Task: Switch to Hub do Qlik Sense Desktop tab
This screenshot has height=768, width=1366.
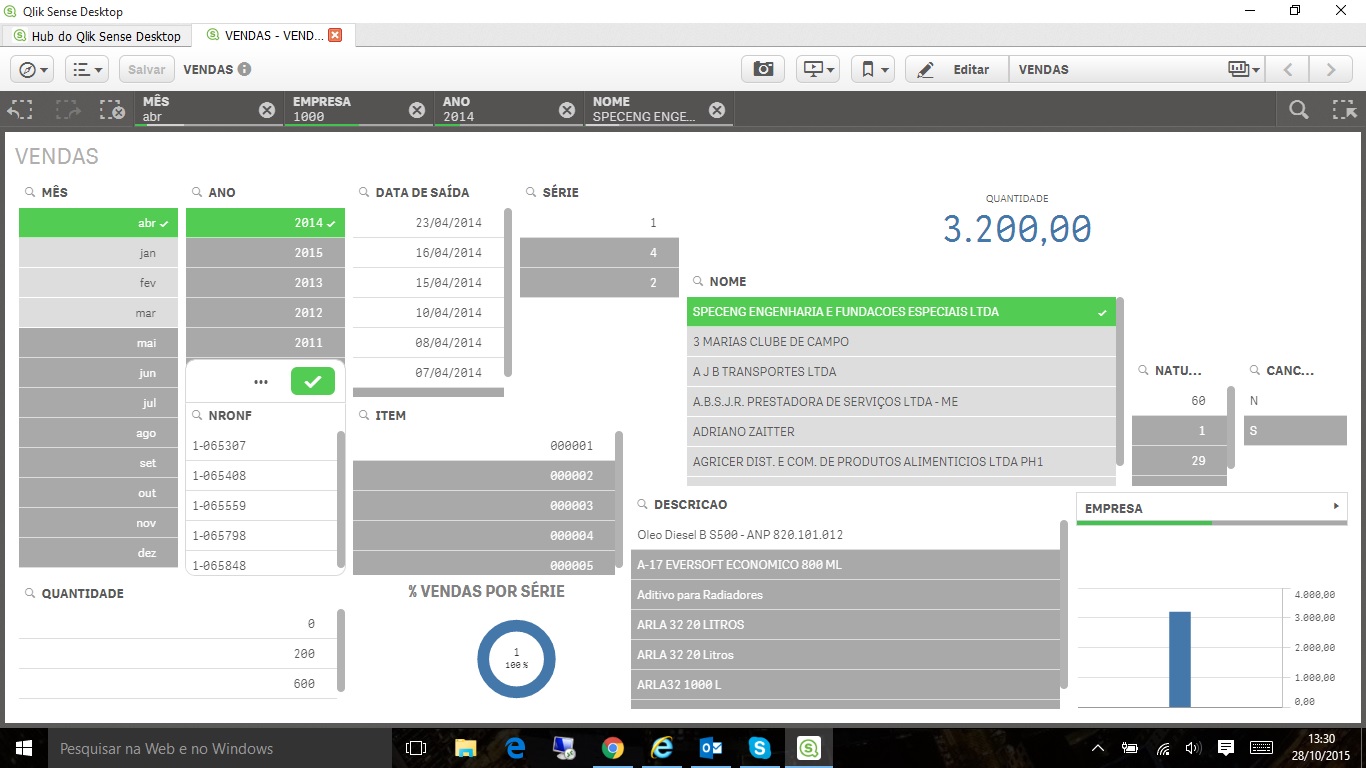Action: click(97, 35)
